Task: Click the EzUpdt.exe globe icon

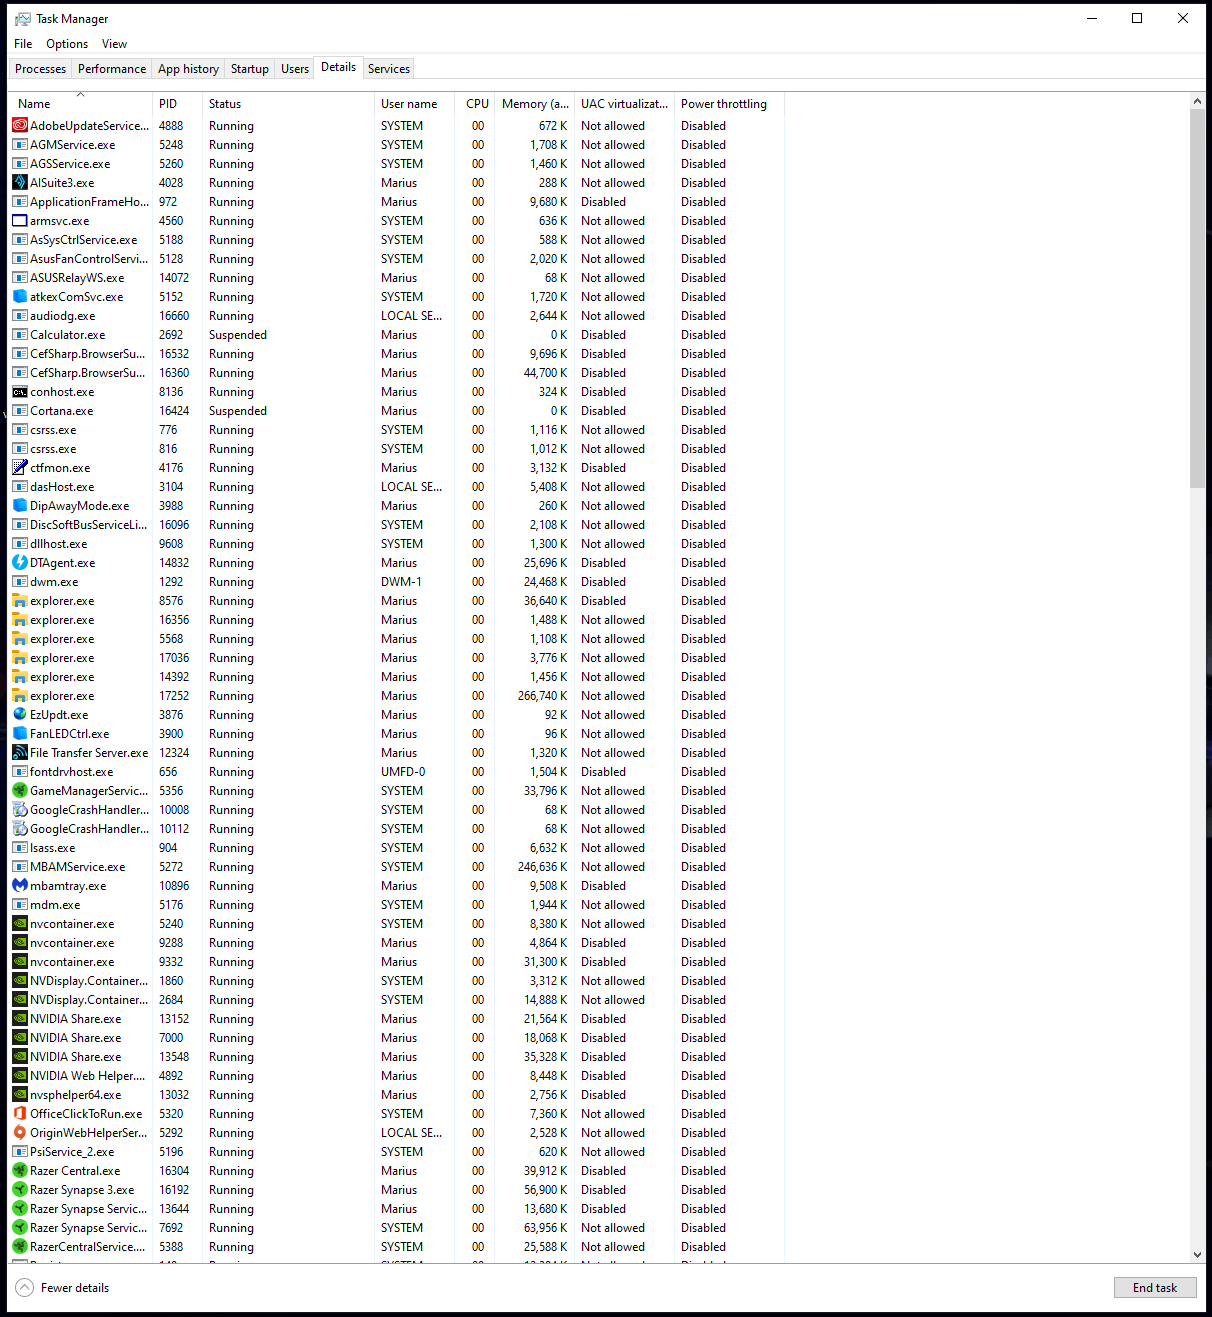Action: (x=20, y=715)
